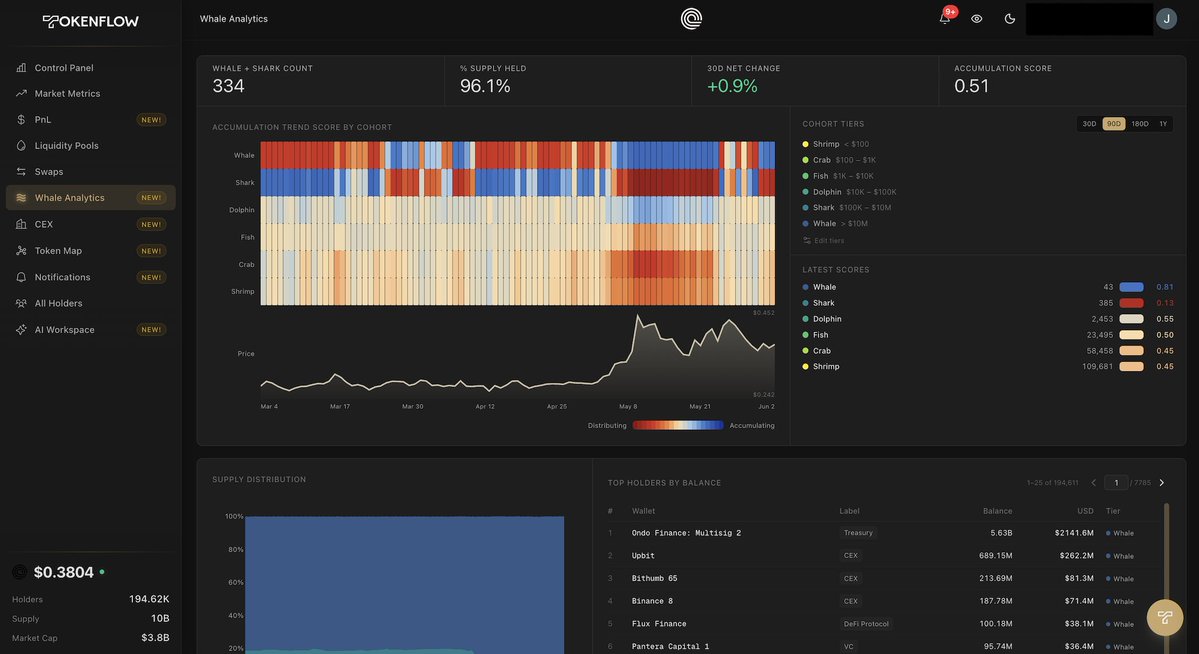The width and height of the screenshot is (1199, 654).
Task: Click the Dolphin entry in Latest Scores
Action: (986, 319)
